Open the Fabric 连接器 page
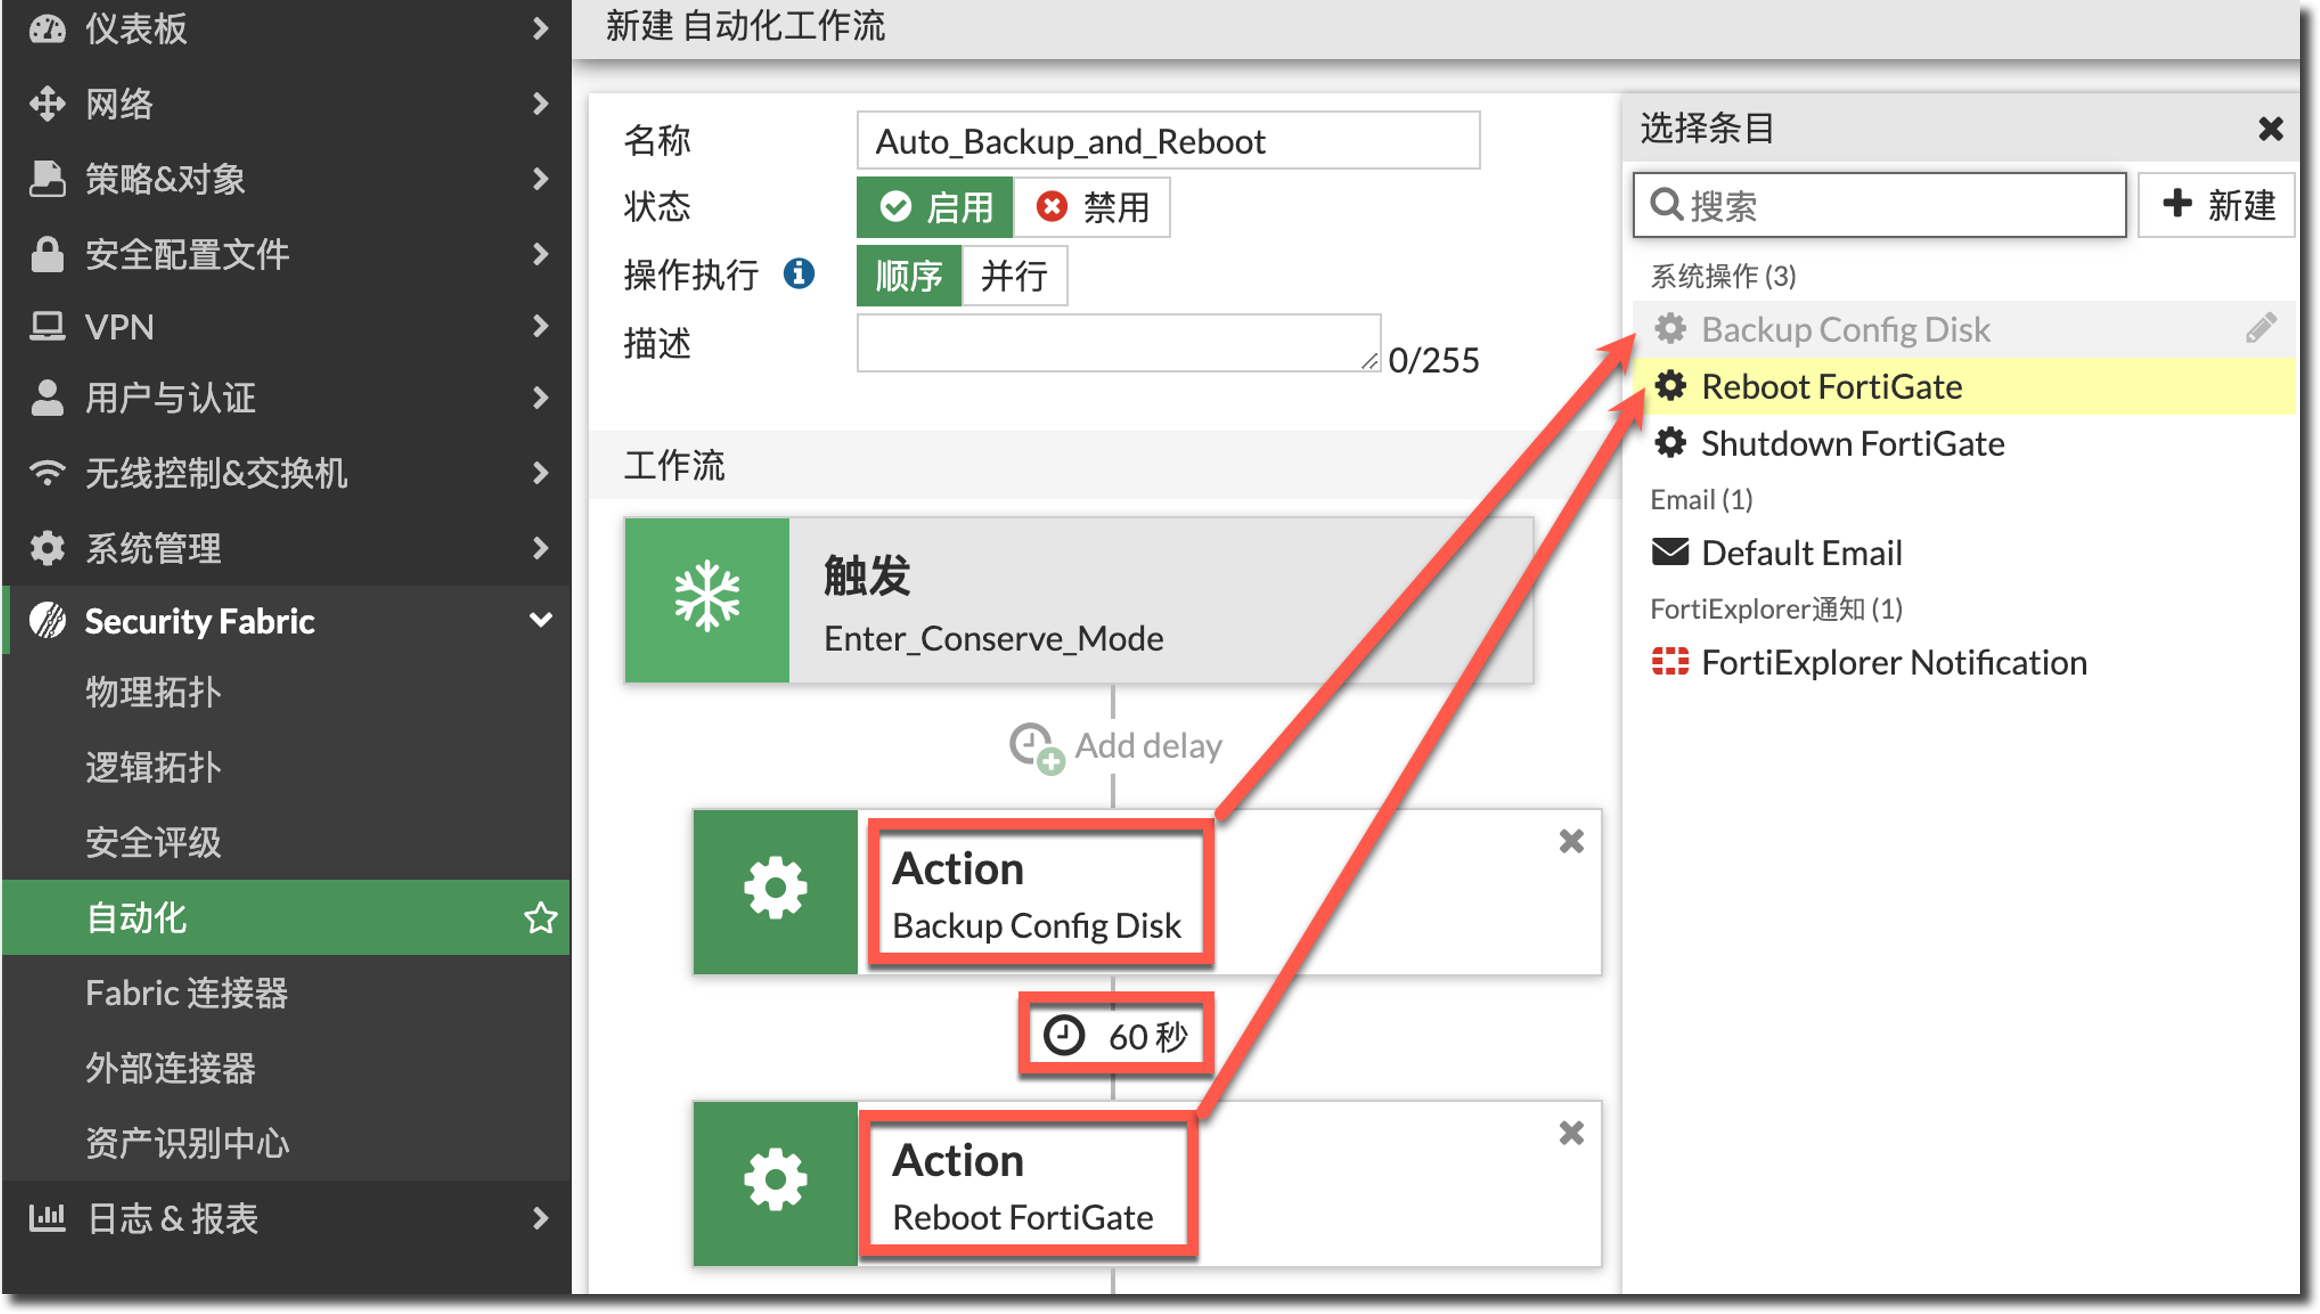The image size is (2320, 1314). (x=187, y=993)
